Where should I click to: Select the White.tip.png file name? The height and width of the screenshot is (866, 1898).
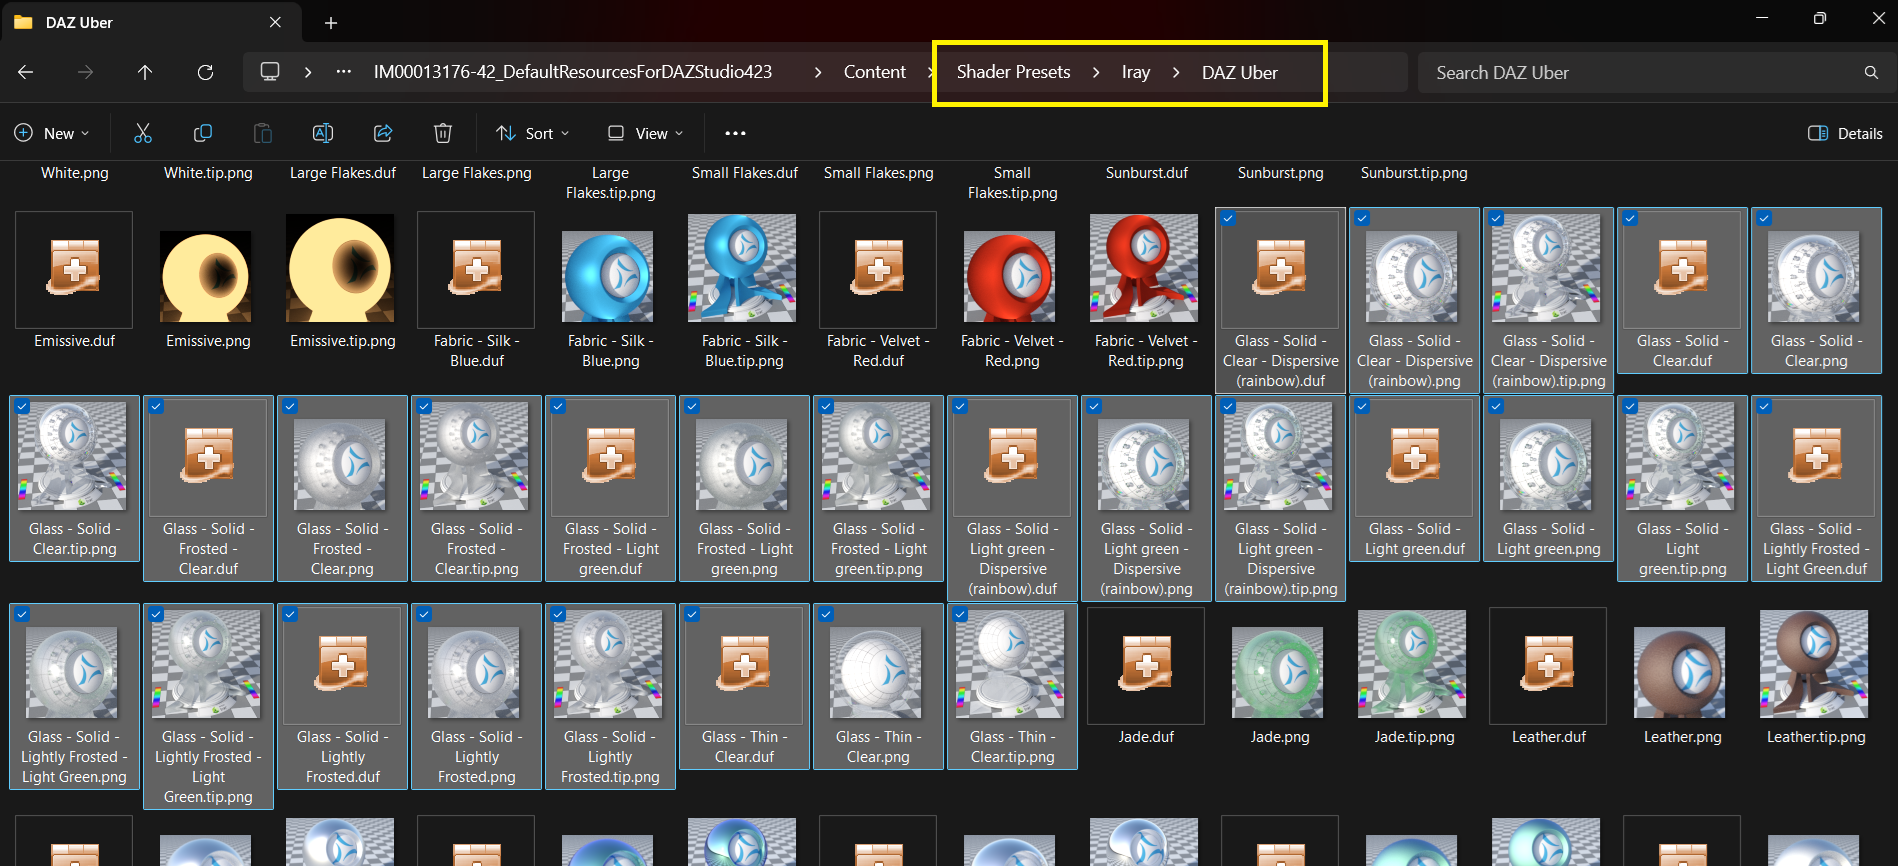click(x=208, y=173)
